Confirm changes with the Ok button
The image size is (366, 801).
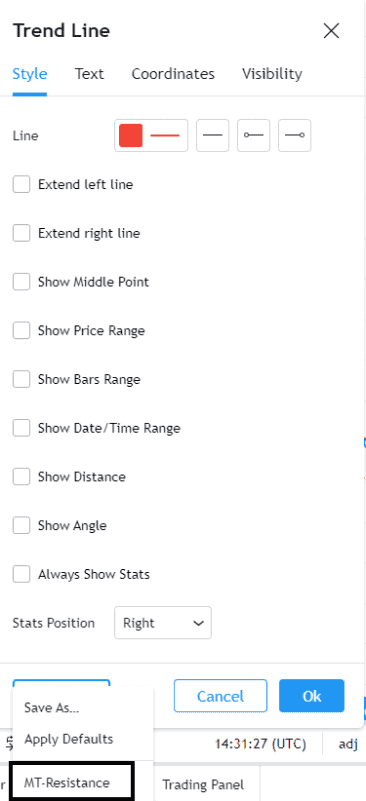[x=311, y=696]
